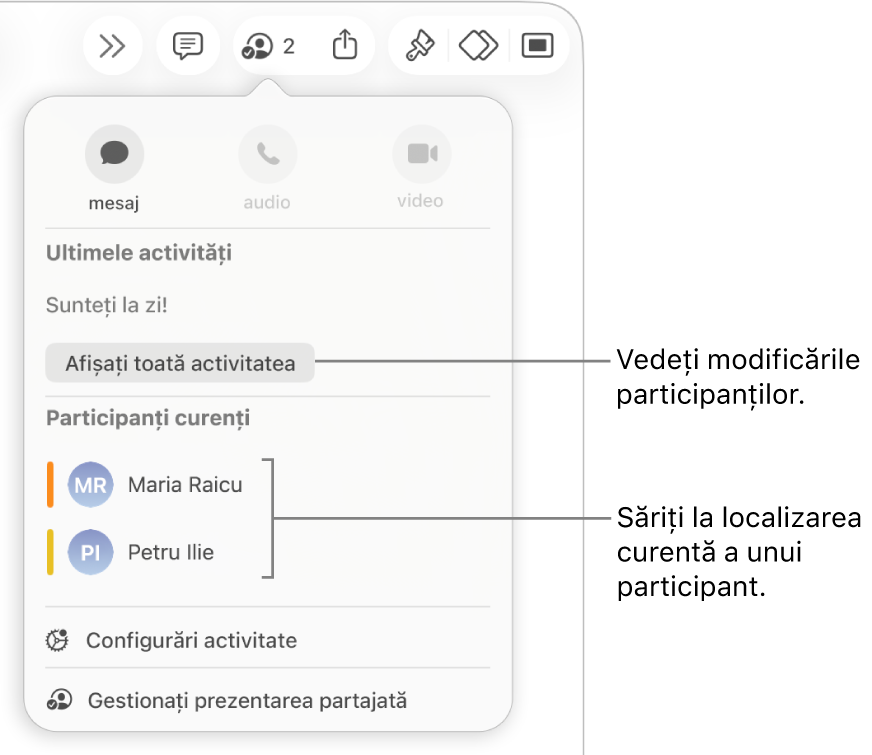Viewport: 872px width, 755px height.
Task: Open the comments speech bubble icon
Action: tap(187, 46)
